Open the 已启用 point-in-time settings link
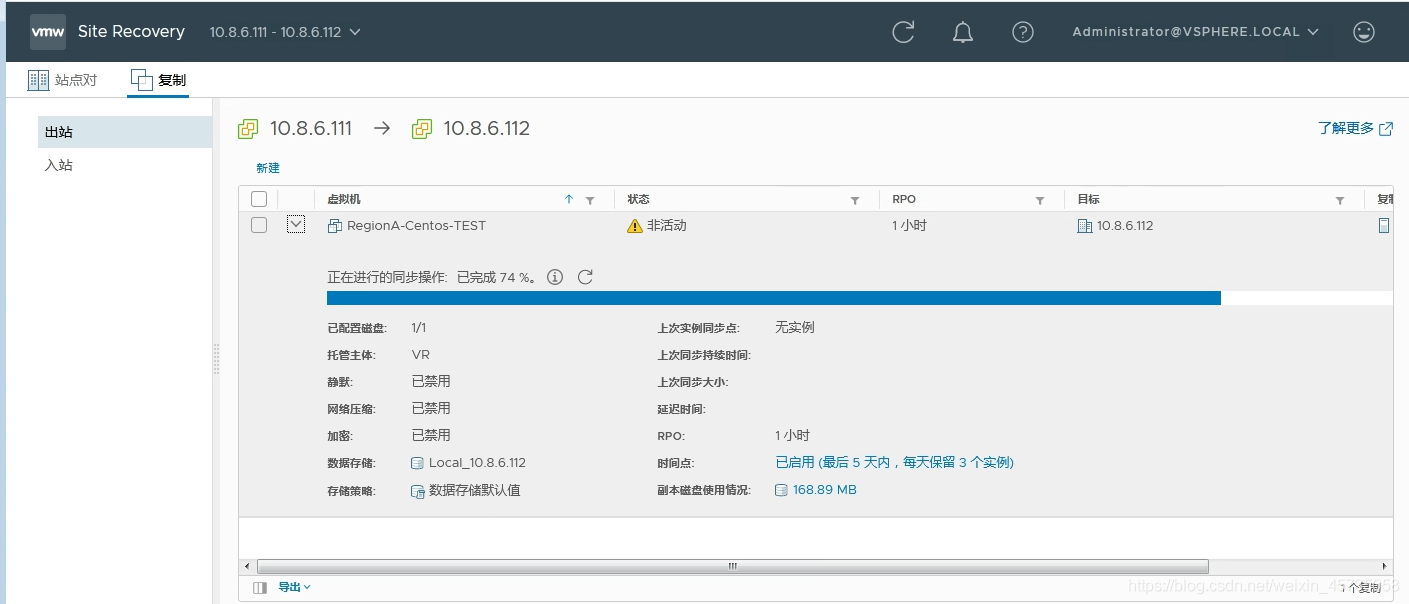This screenshot has width=1409, height=604. pos(895,463)
